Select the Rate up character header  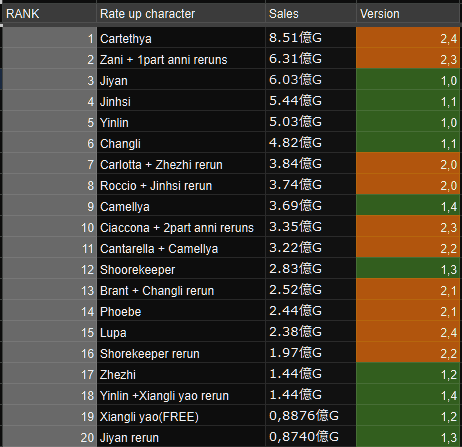181,14
